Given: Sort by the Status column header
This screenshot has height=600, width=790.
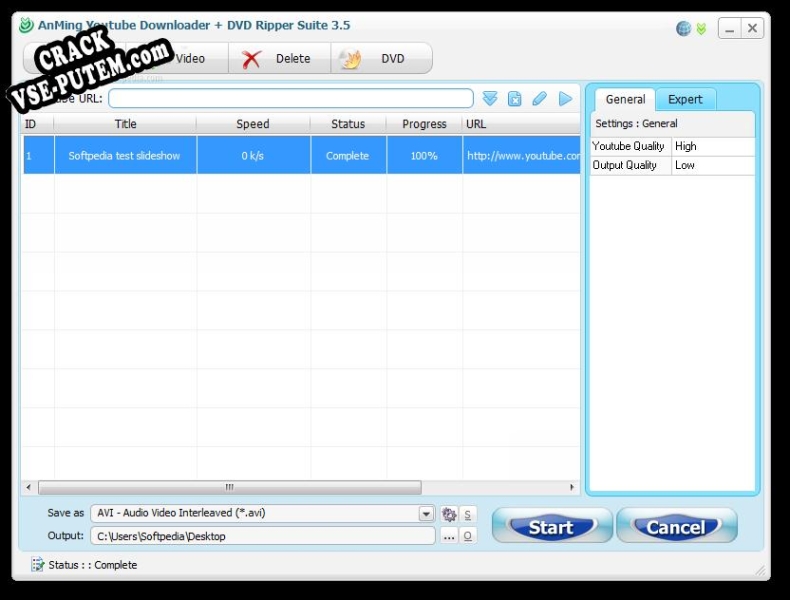Looking at the screenshot, I should (x=348, y=124).
